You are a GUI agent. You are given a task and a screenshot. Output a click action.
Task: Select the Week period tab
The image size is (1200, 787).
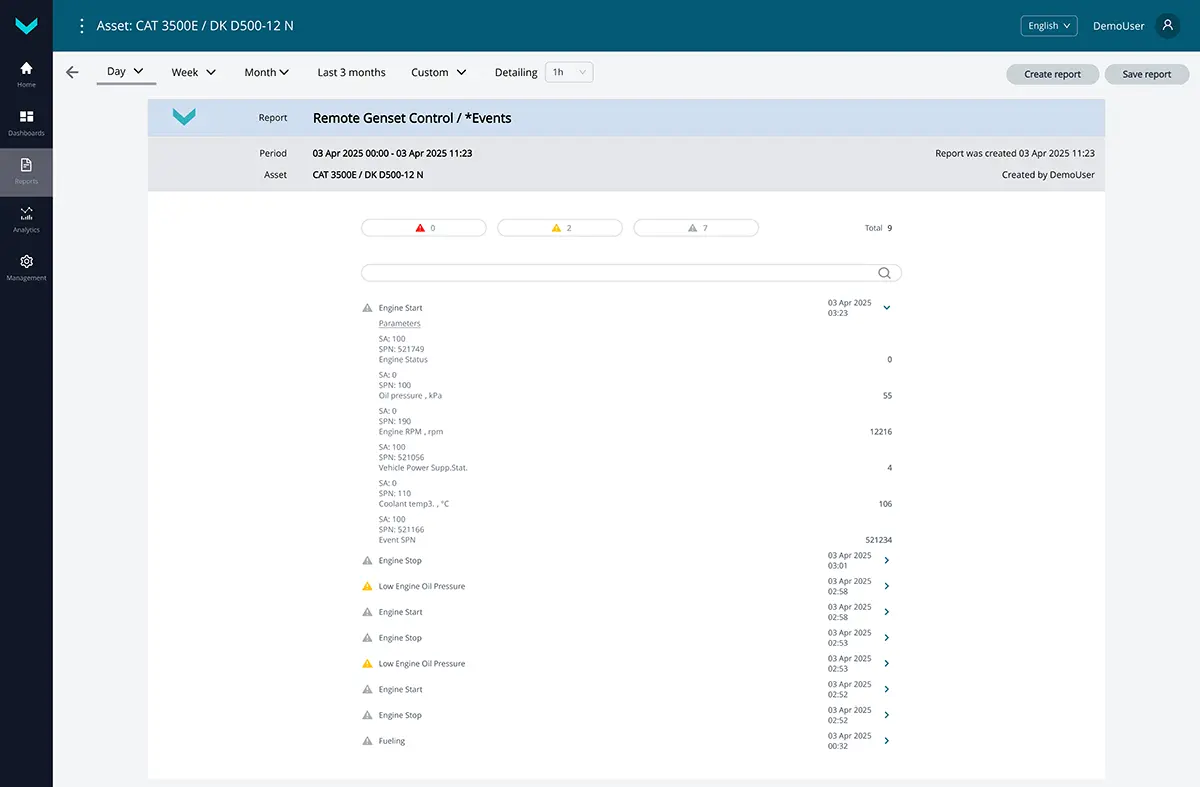[193, 72]
